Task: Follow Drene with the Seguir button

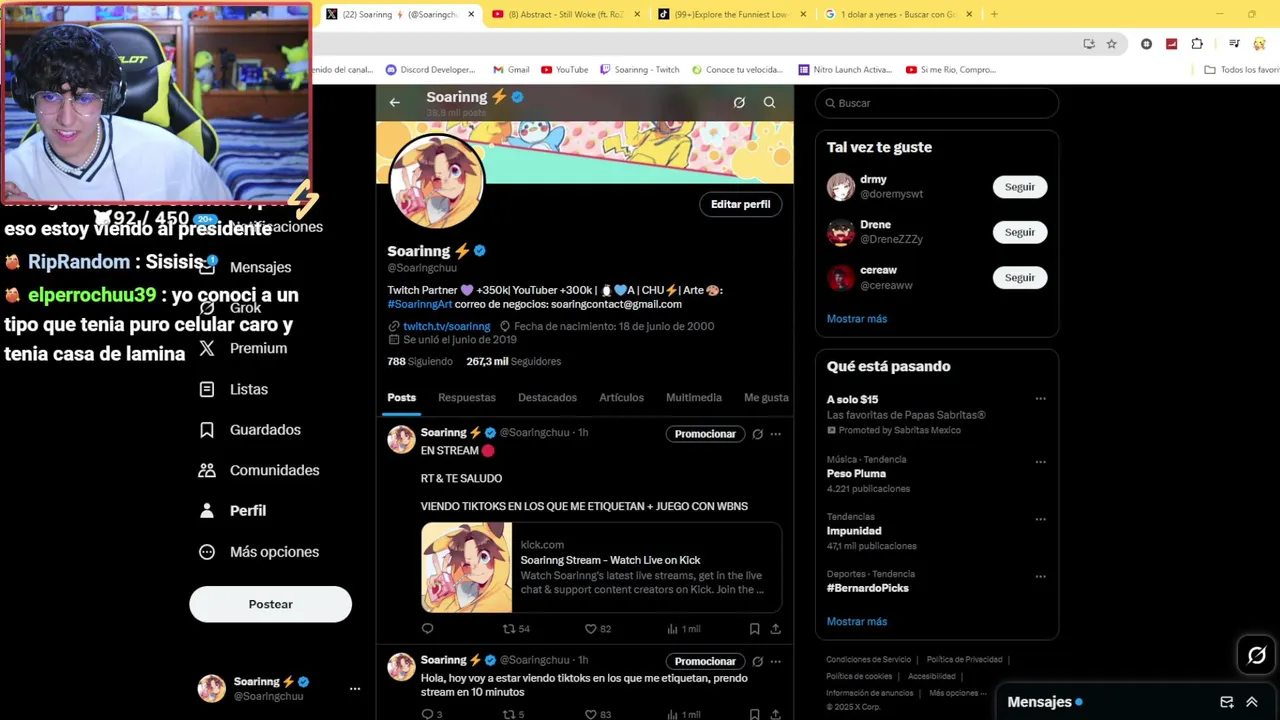Action: [1020, 232]
